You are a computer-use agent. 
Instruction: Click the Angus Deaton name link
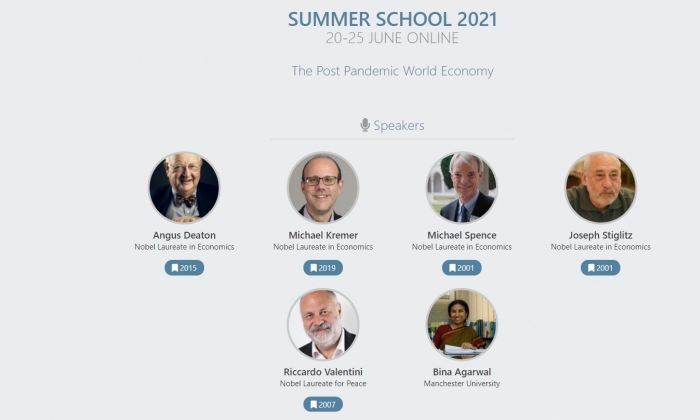point(184,235)
